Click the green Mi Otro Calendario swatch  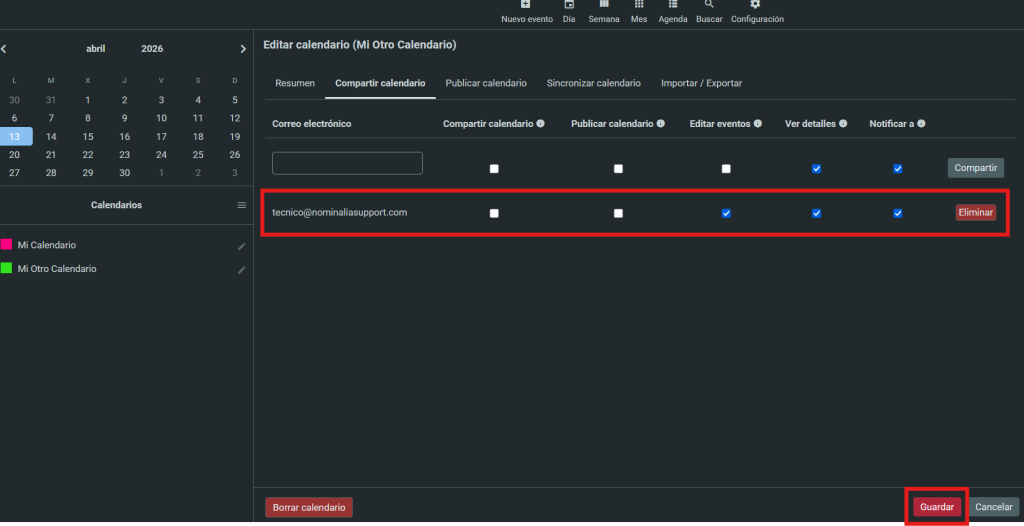click(x=6, y=269)
